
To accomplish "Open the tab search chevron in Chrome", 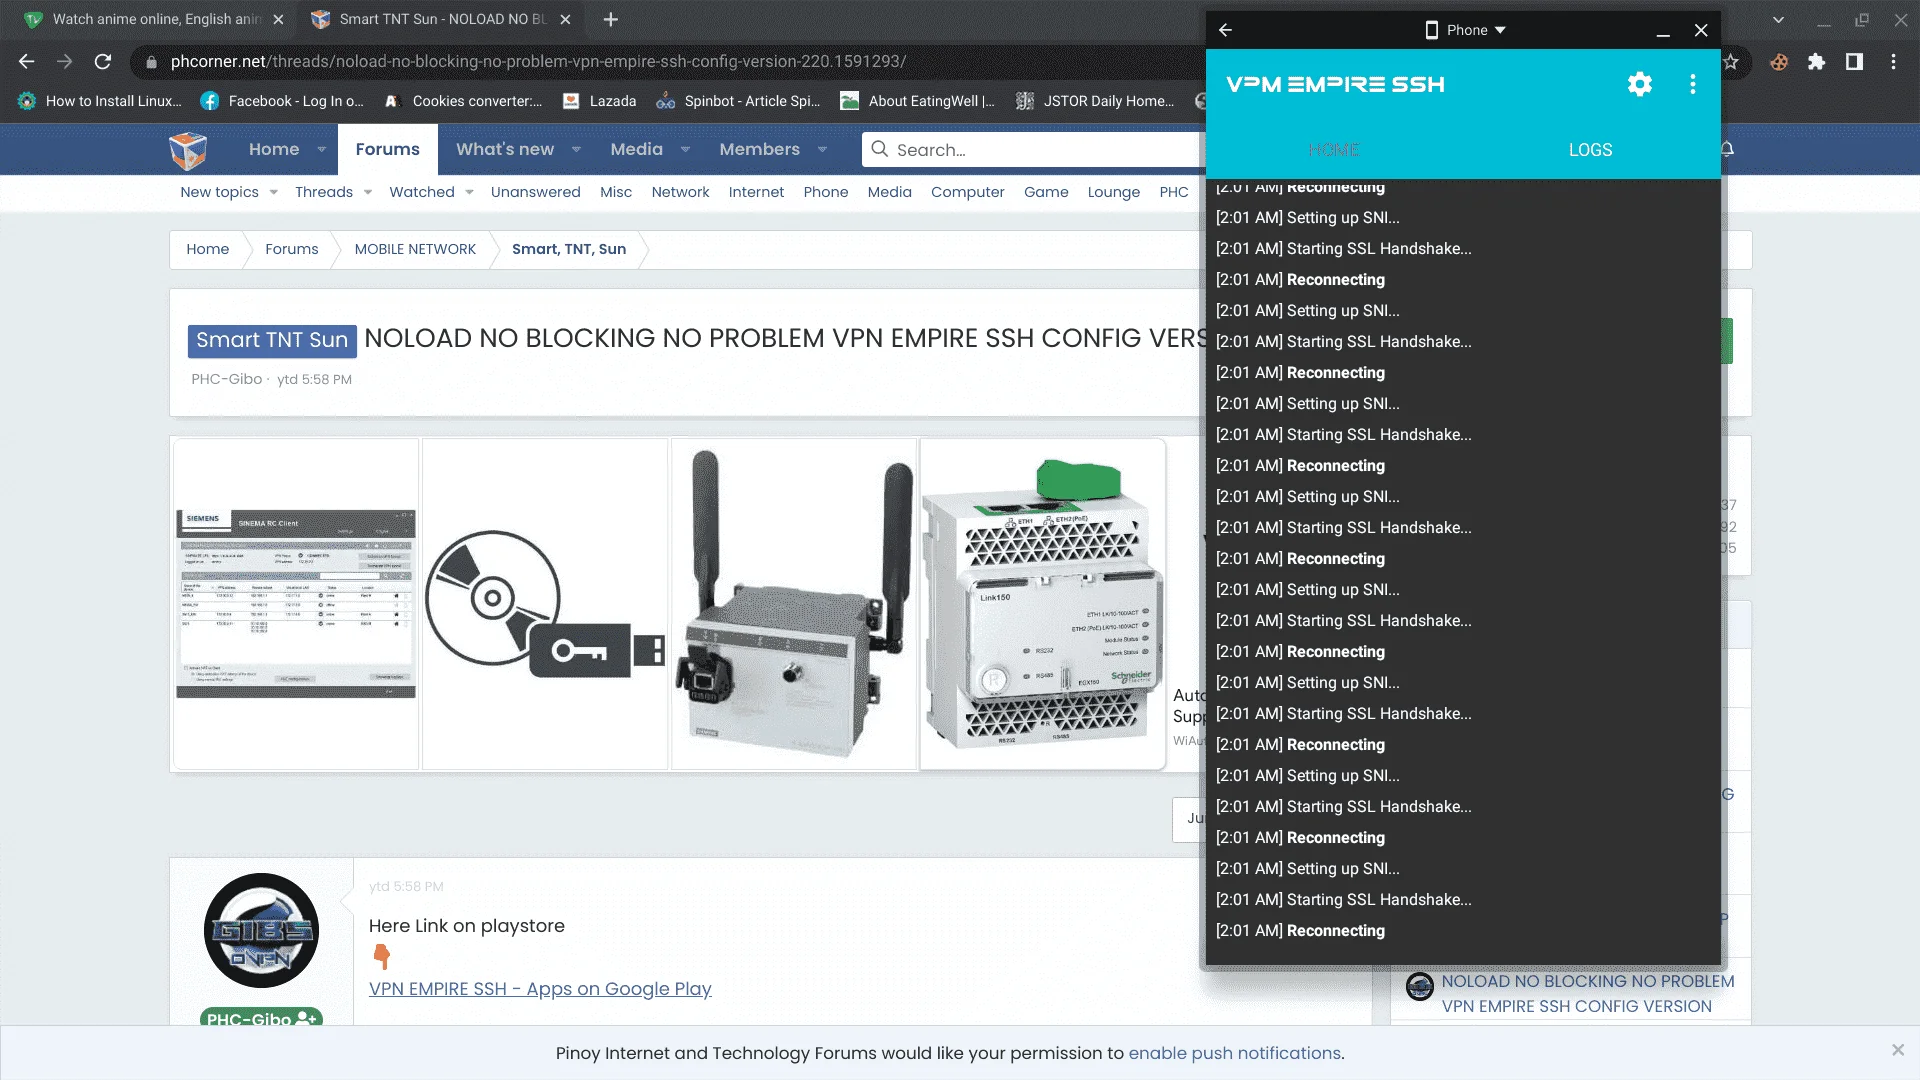I will pyautogui.click(x=1778, y=19).
